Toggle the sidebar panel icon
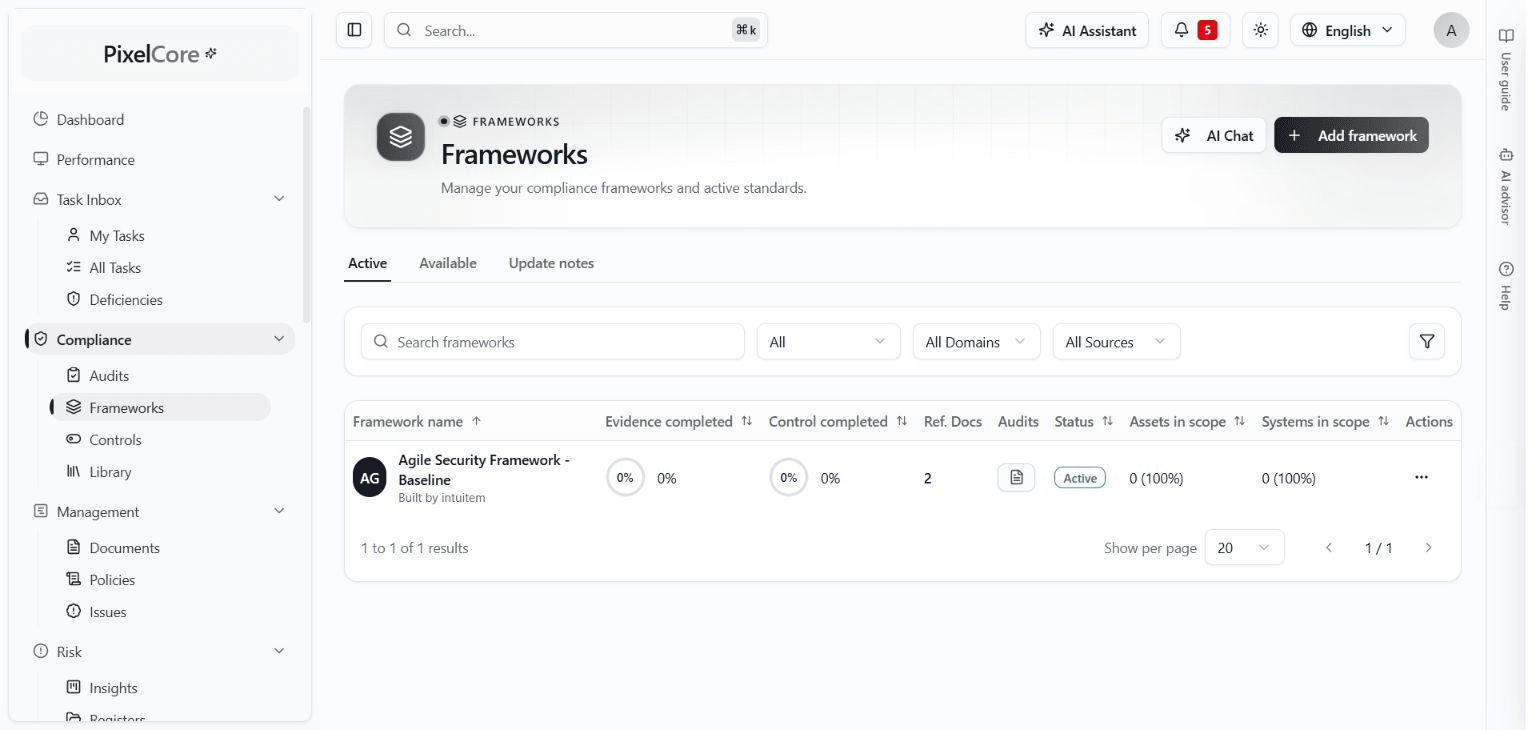 (x=354, y=30)
